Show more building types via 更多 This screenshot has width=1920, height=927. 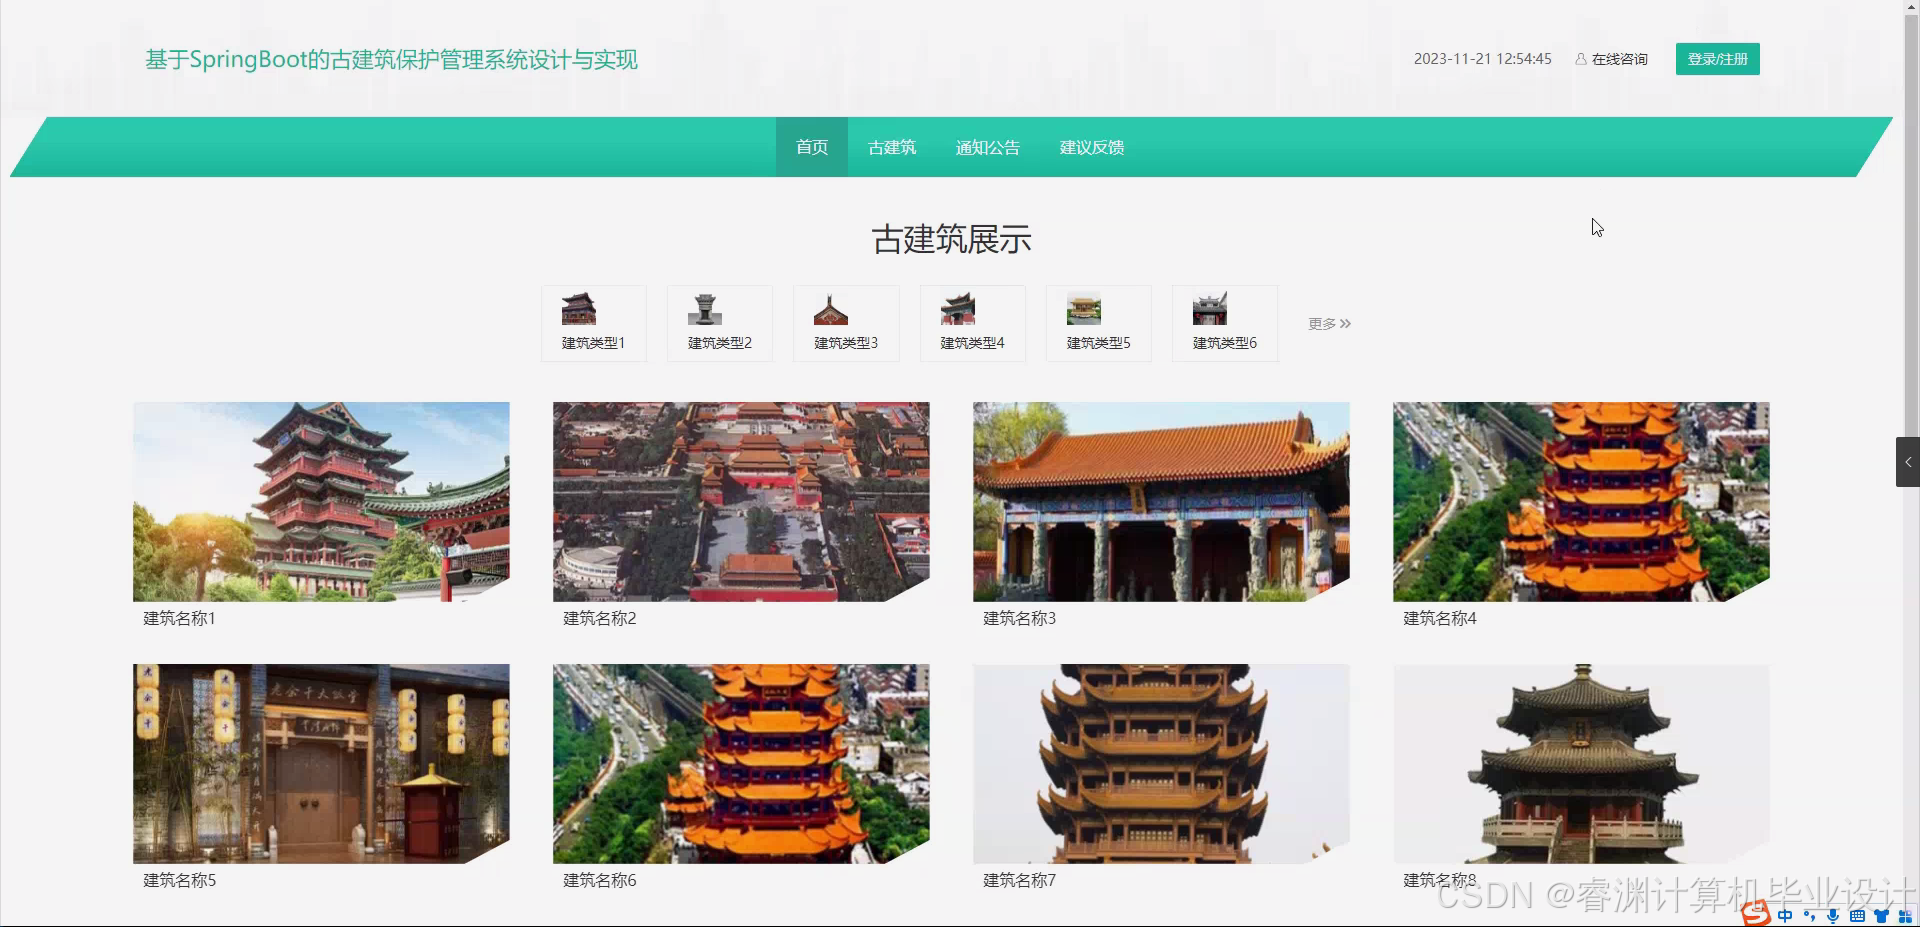[1329, 323]
